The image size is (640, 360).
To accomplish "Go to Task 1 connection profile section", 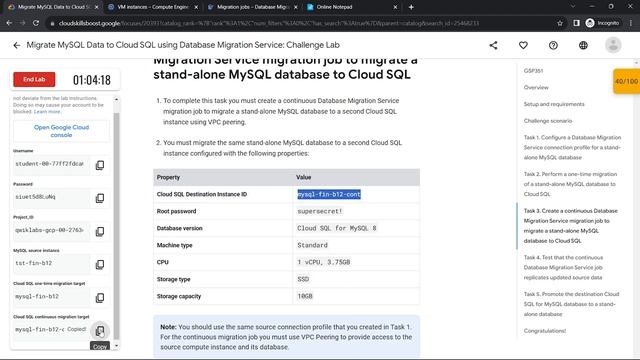I will coord(572,147).
